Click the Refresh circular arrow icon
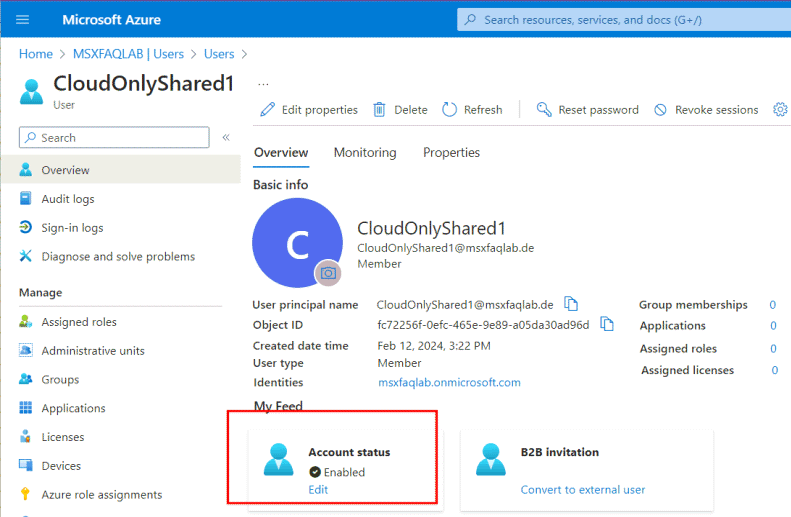Image resolution: width=791 pixels, height=517 pixels. point(449,109)
